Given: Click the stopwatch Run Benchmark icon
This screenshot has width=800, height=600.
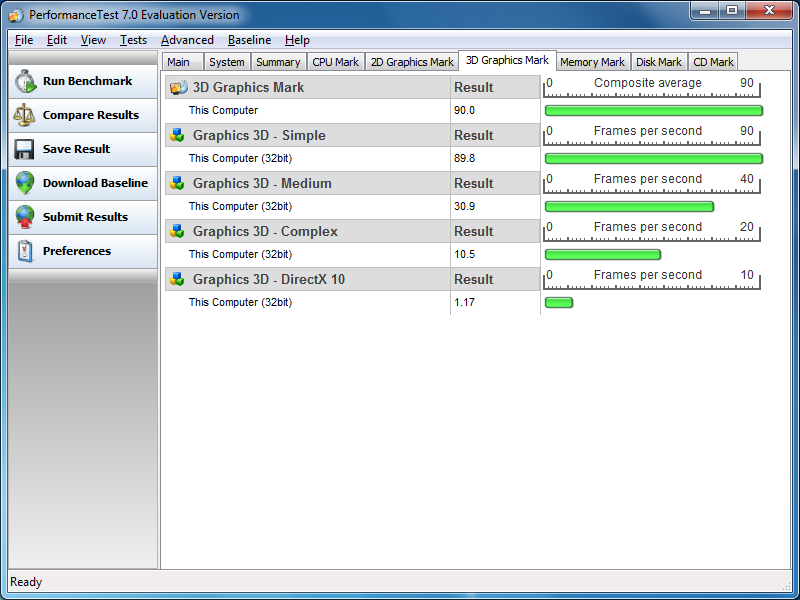Looking at the screenshot, I should (25, 82).
